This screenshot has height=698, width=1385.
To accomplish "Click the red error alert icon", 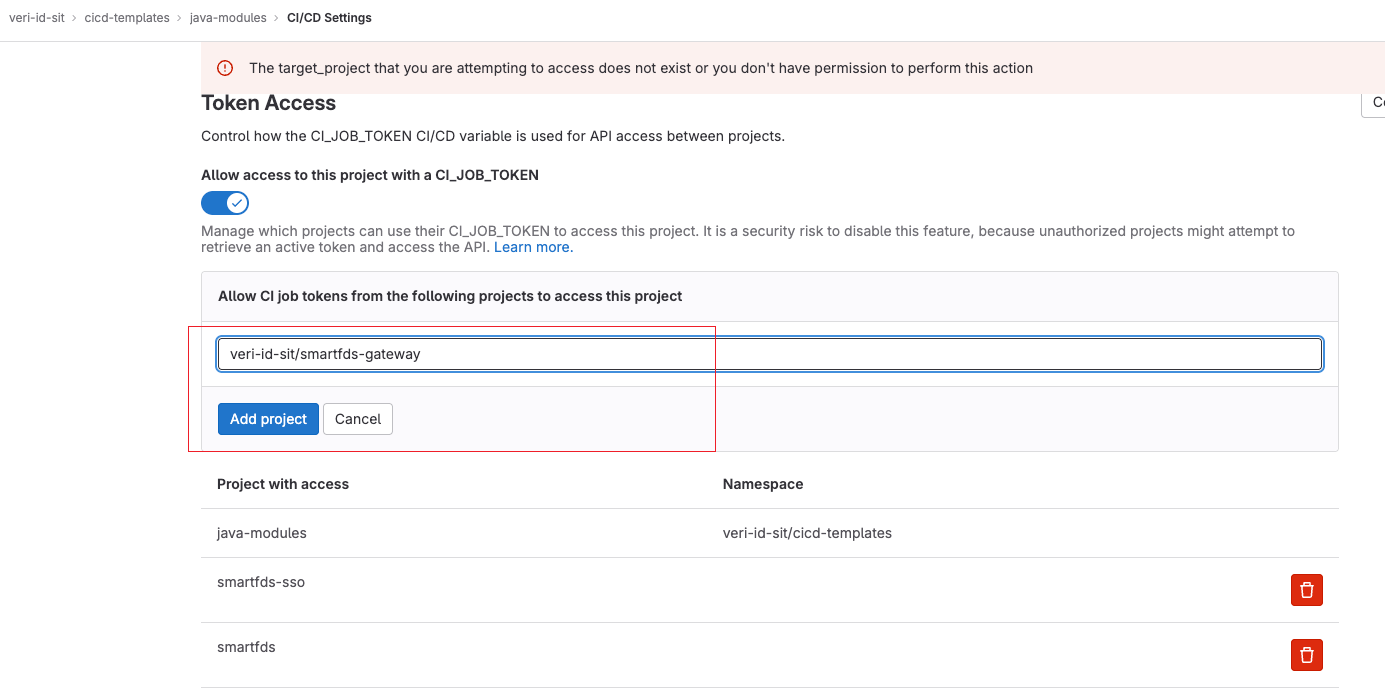I will click(225, 68).
